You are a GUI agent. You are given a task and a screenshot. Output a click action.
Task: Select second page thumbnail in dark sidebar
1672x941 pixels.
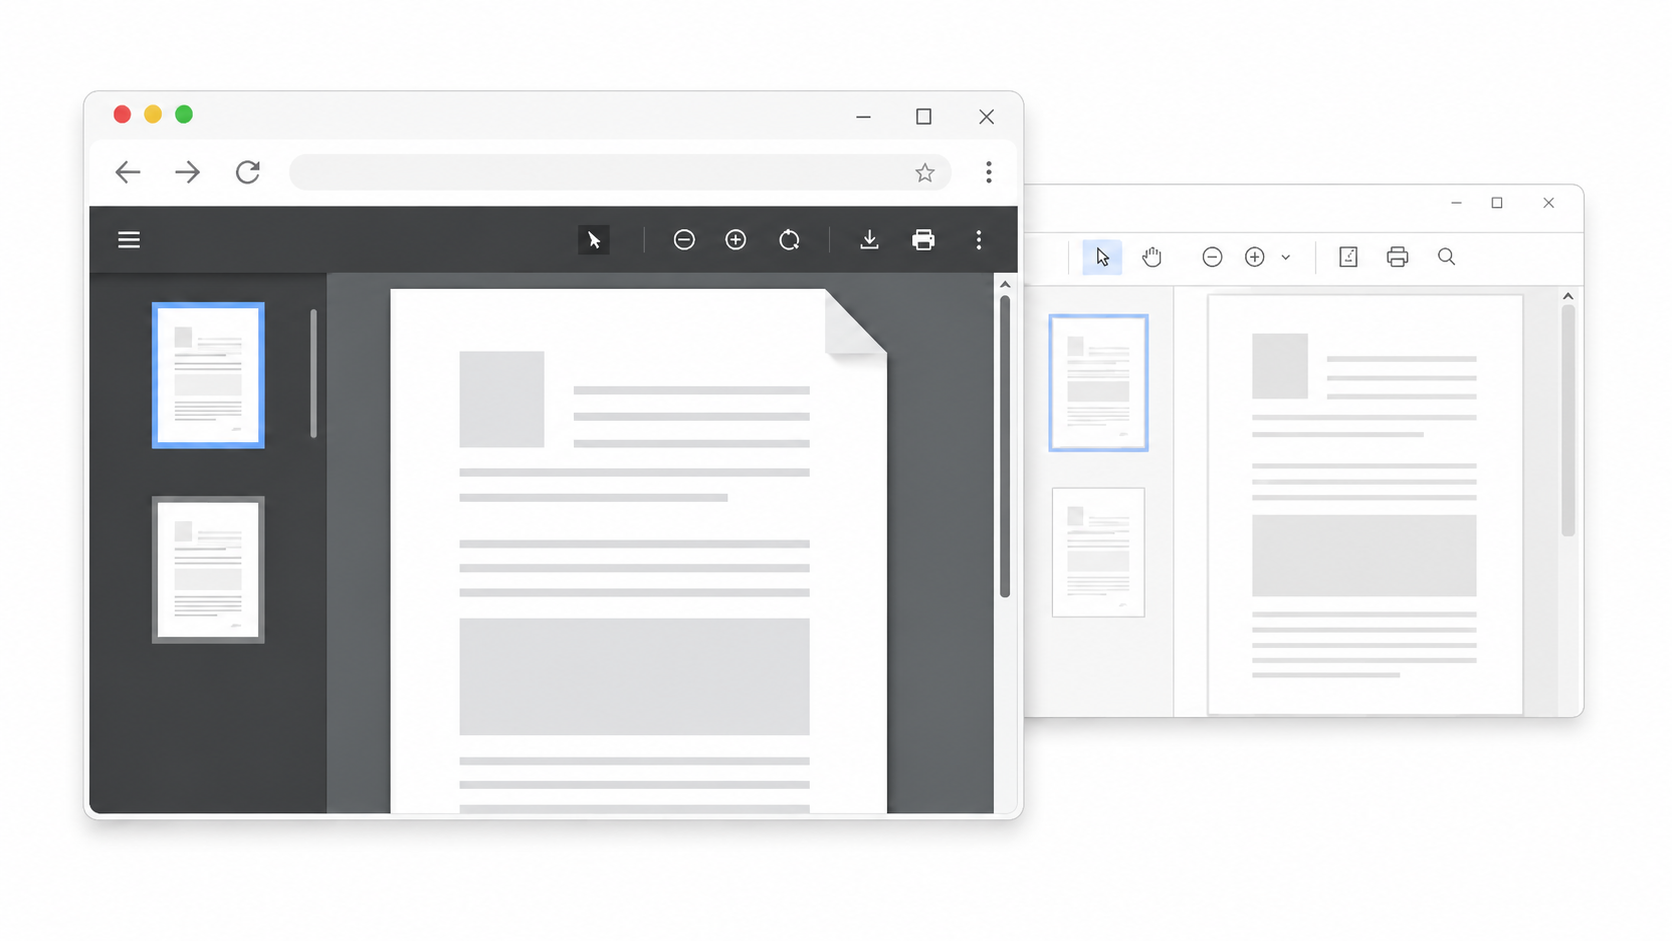coord(208,570)
